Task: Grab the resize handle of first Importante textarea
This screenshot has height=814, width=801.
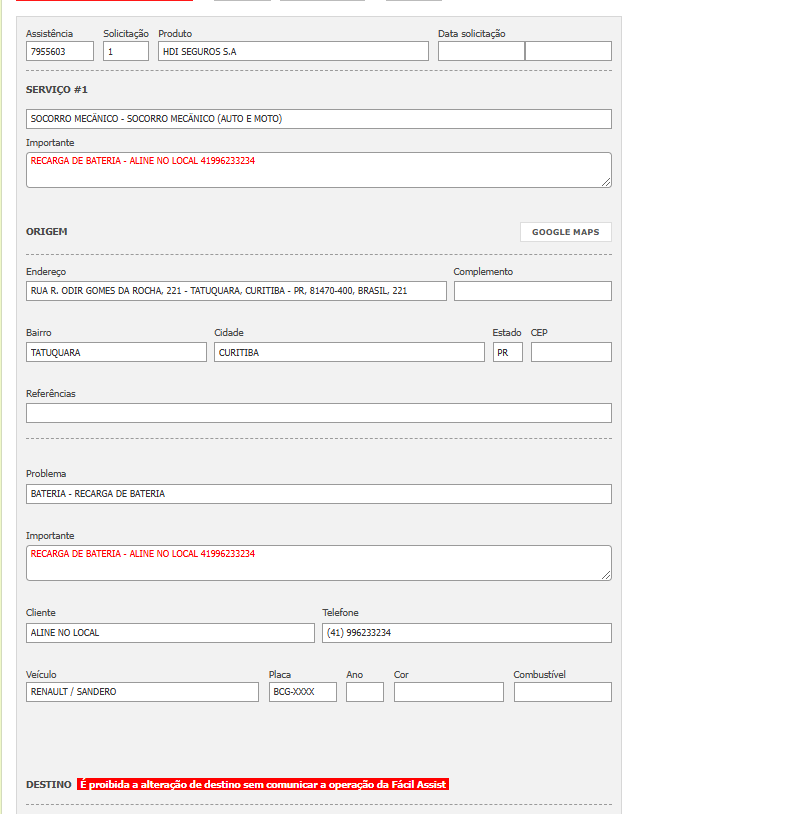Action: tap(606, 182)
